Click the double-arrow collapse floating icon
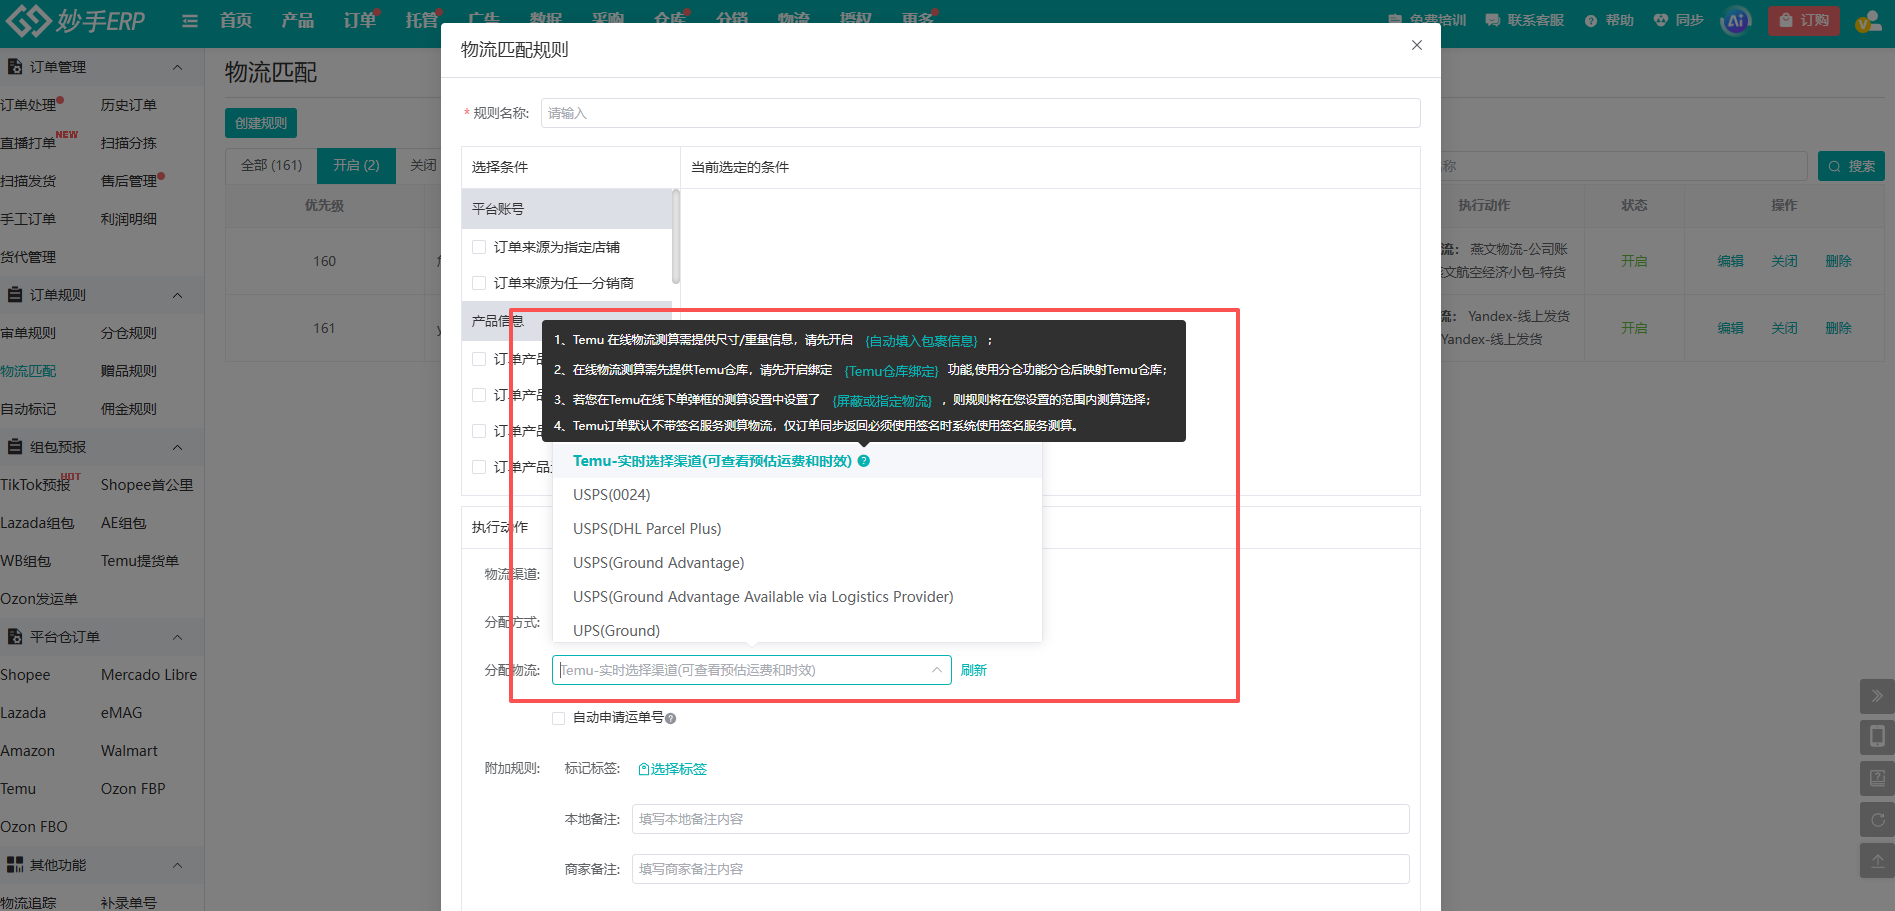The image size is (1895, 911). point(1877,697)
